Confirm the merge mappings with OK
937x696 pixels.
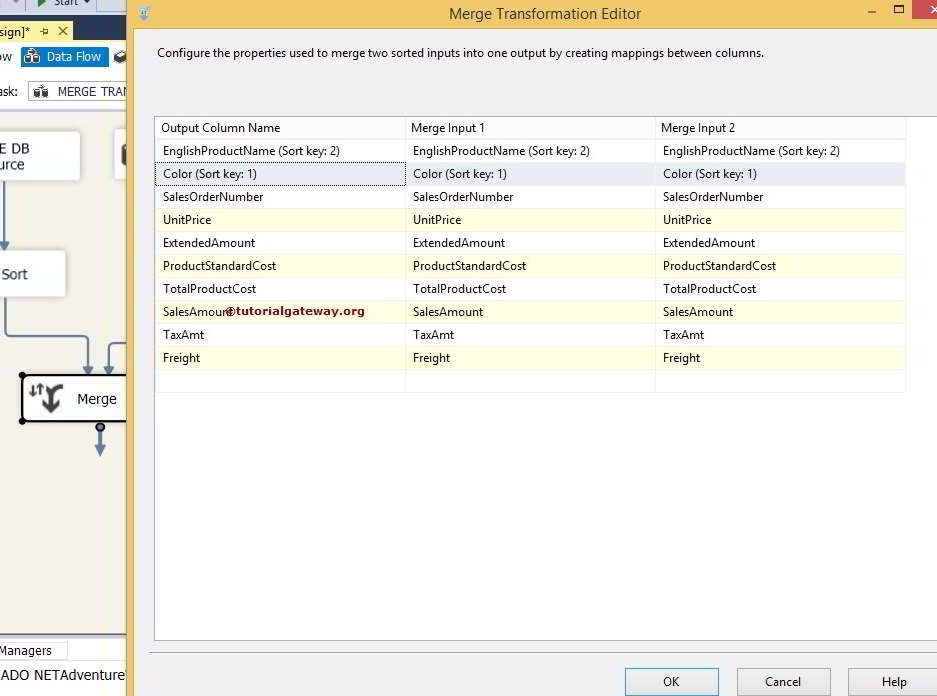click(x=671, y=681)
